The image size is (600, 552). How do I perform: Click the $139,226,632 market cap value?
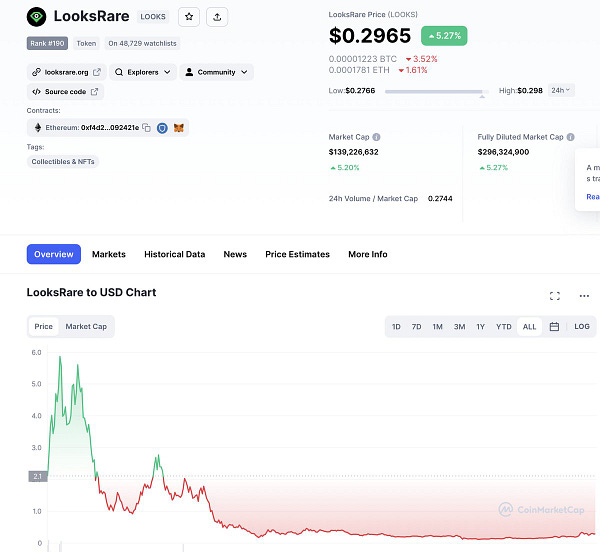[x=353, y=152]
